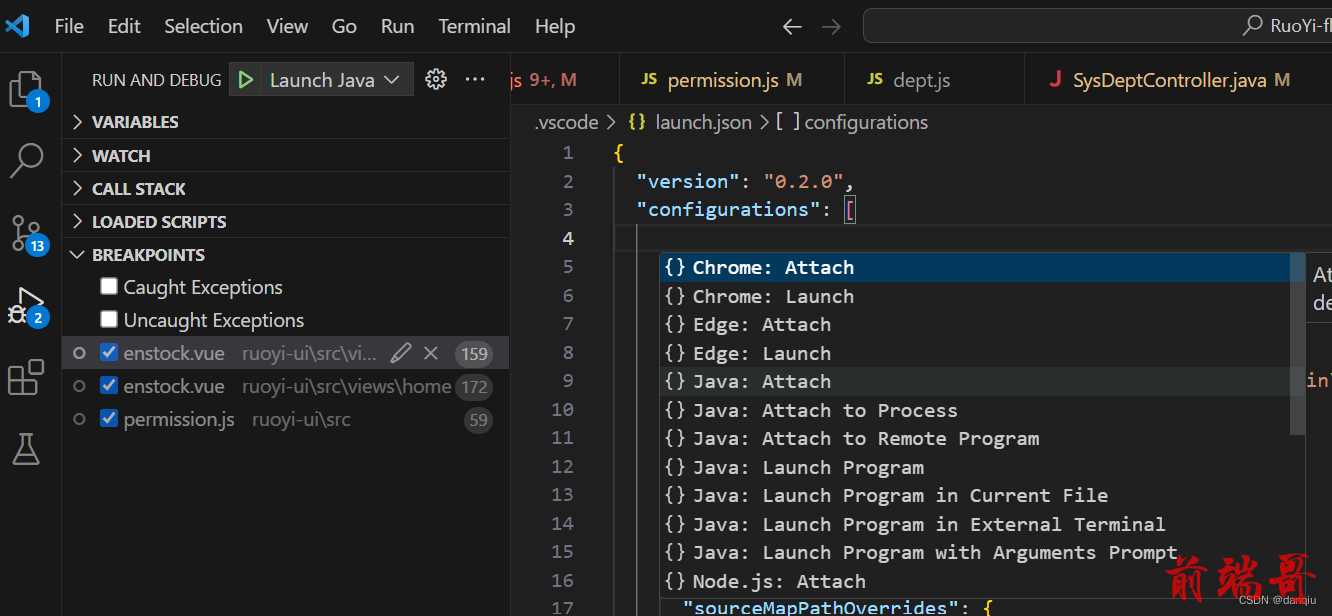Open the Terminal menu
Viewport: 1332px width, 616px height.
475,27
